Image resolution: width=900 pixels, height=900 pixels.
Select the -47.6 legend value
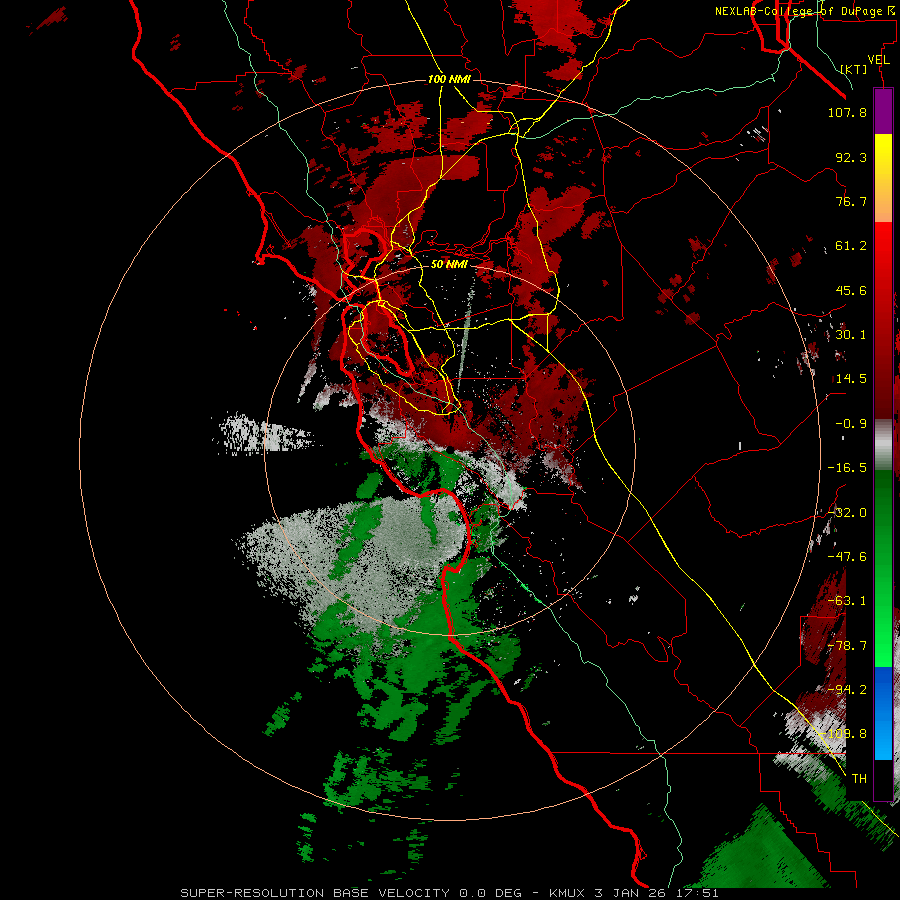[847, 557]
